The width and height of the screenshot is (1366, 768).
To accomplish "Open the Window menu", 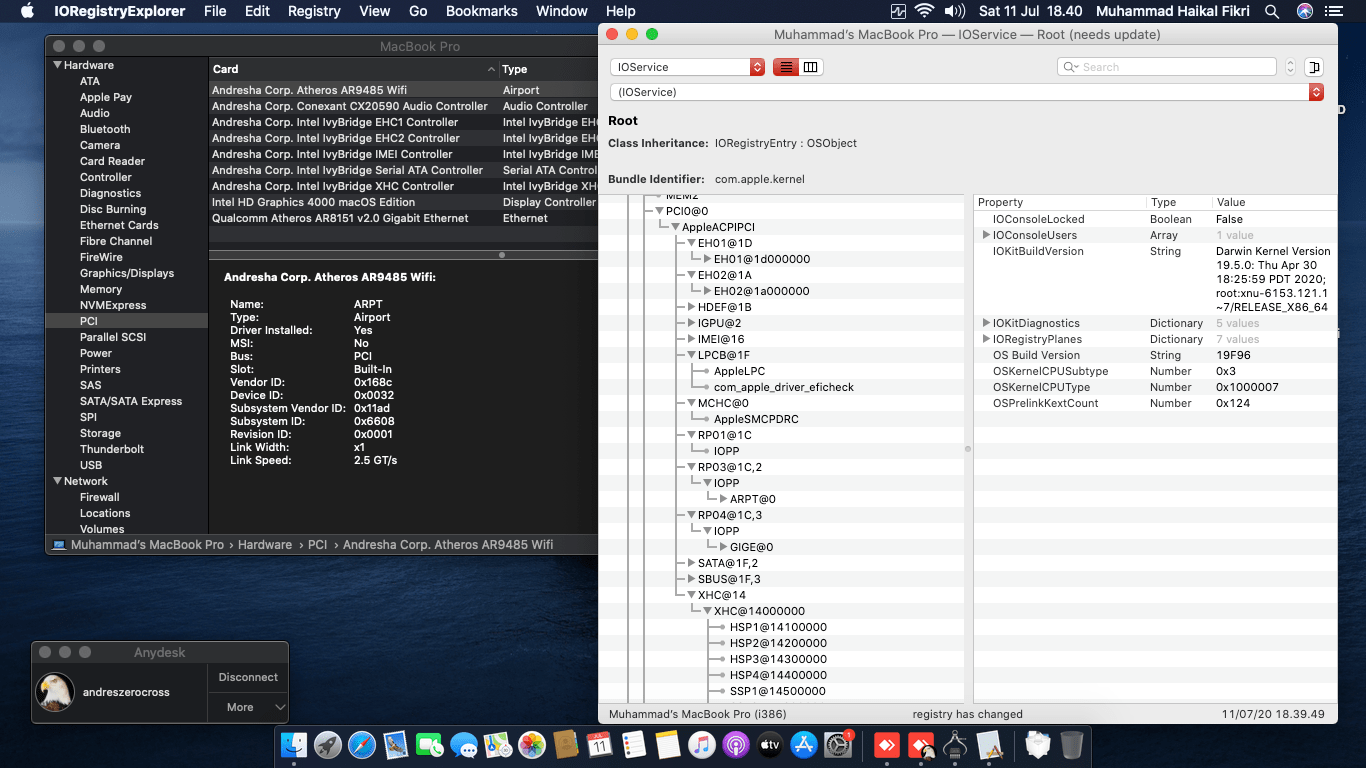I will (562, 11).
